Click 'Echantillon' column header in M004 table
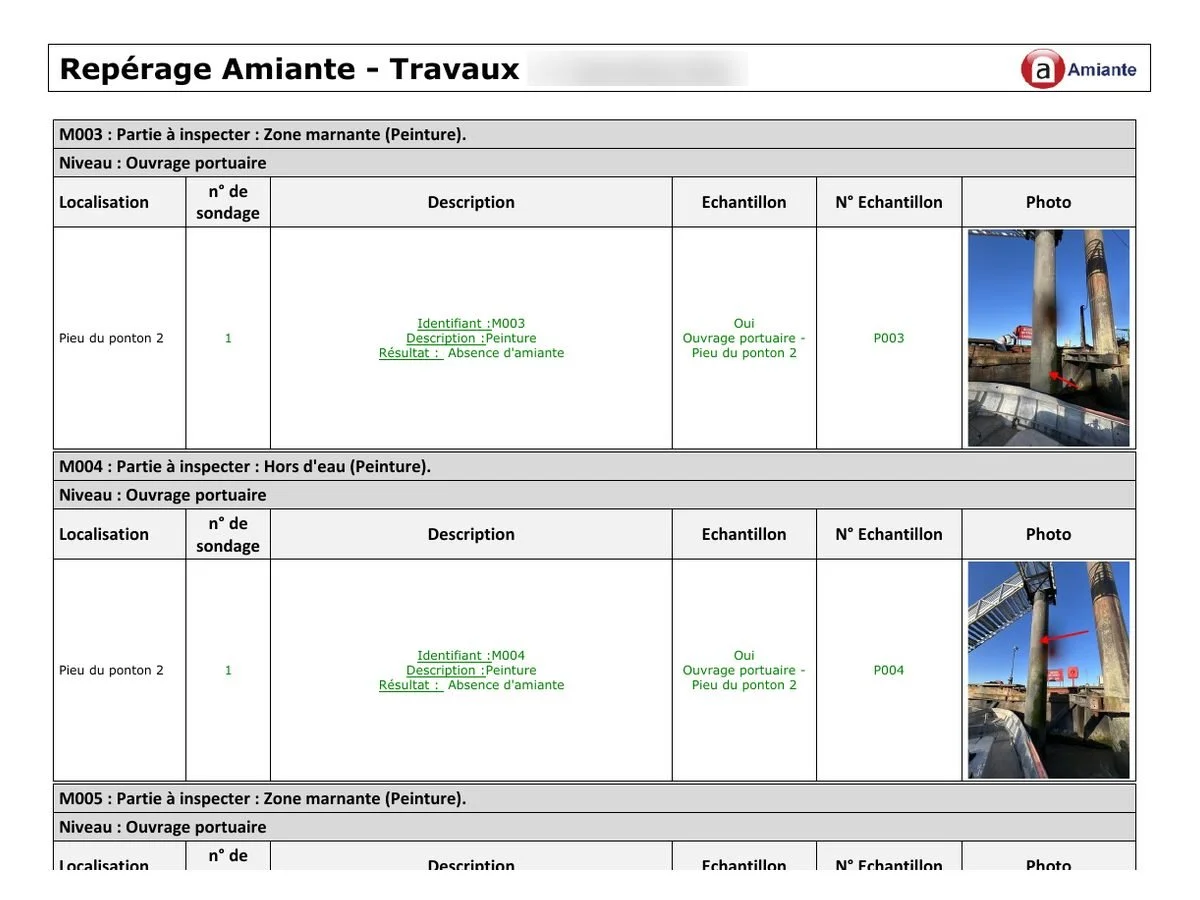Image resolution: width=1200 pixels, height=900 pixels. [x=744, y=534]
